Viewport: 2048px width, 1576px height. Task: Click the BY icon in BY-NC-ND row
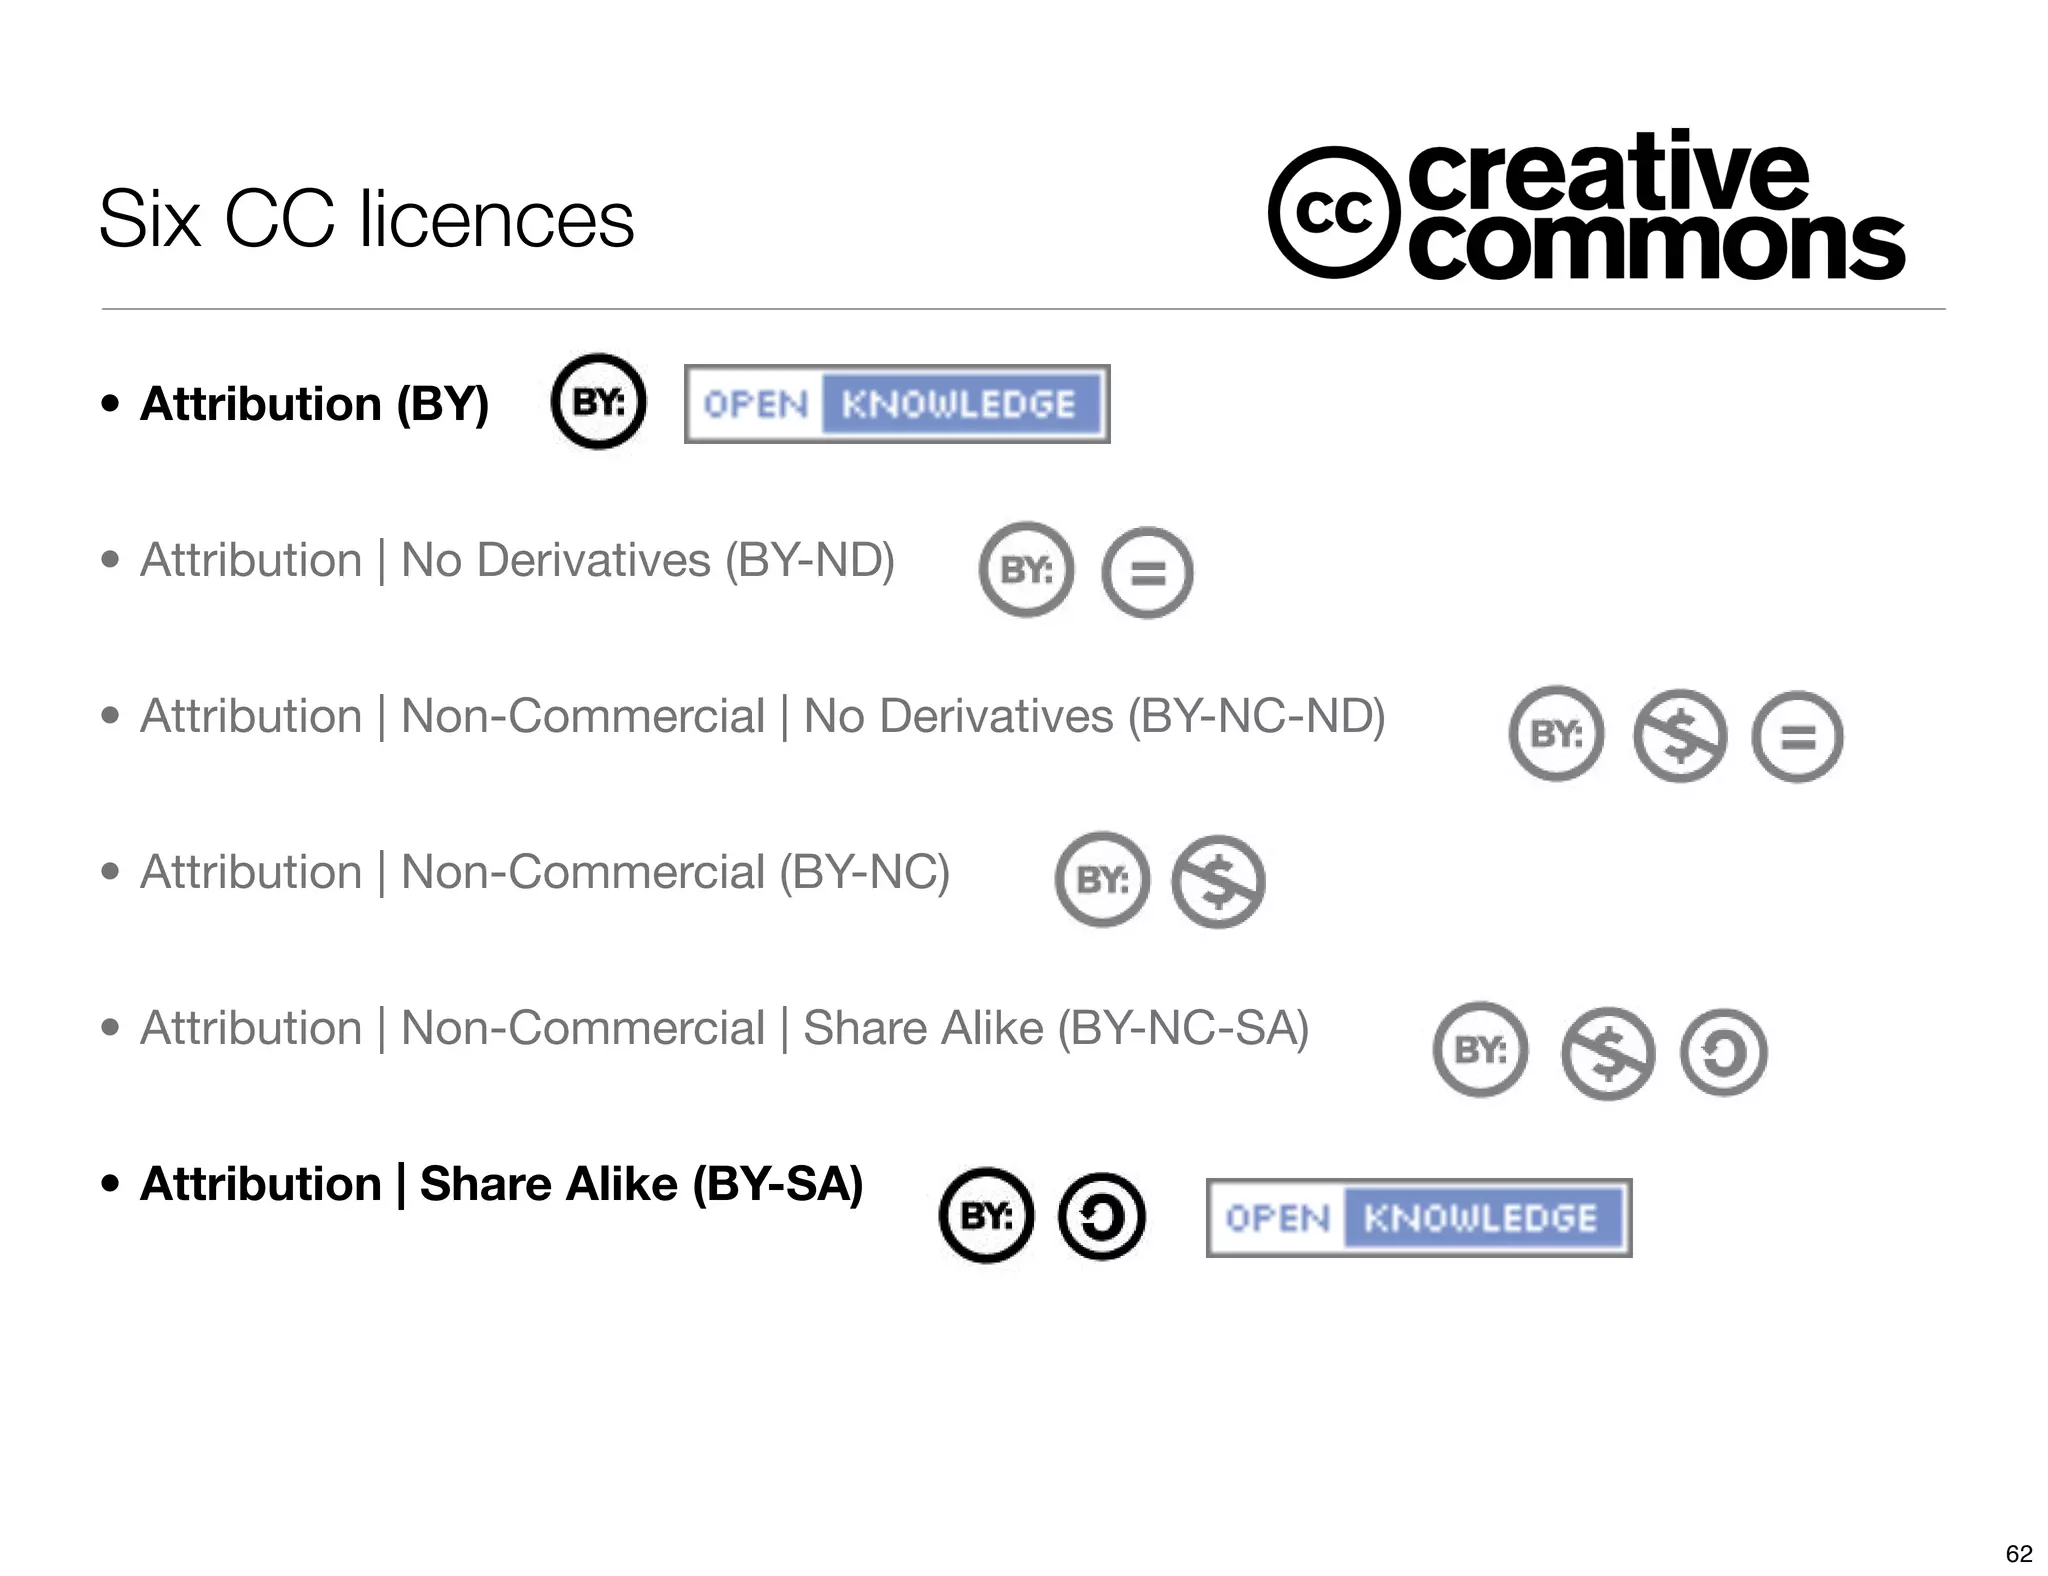point(1556,733)
